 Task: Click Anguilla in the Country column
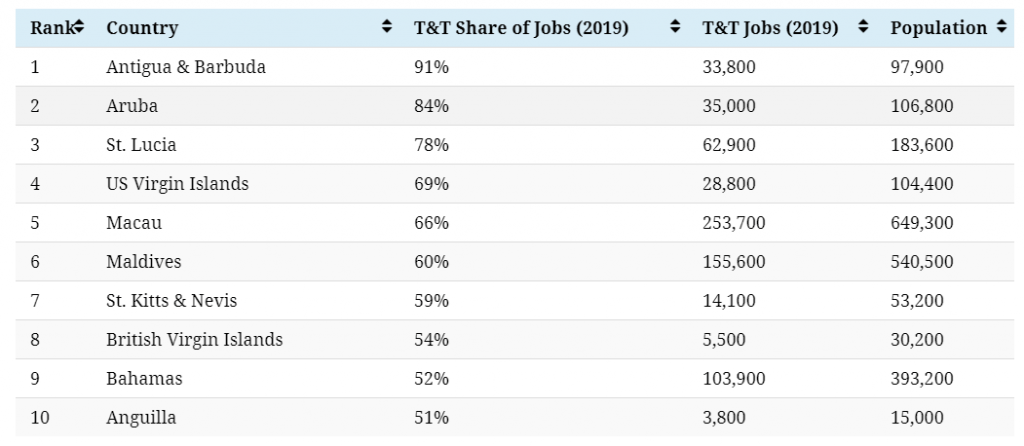(141, 418)
